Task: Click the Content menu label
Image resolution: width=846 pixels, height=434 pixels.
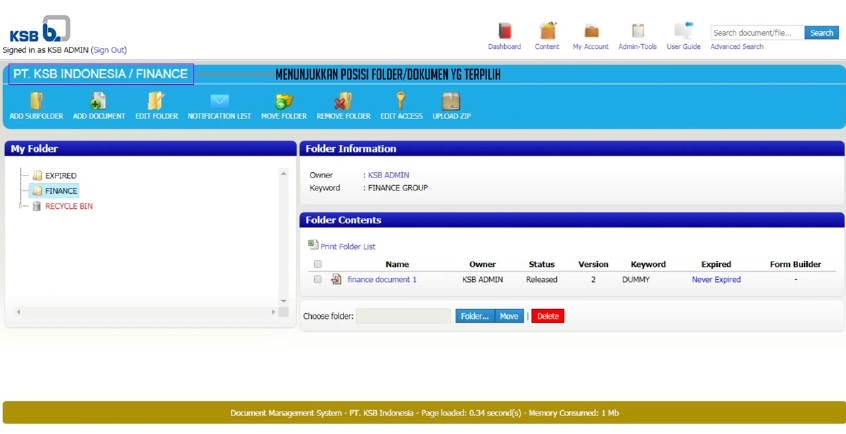Action: coord(547,46)
